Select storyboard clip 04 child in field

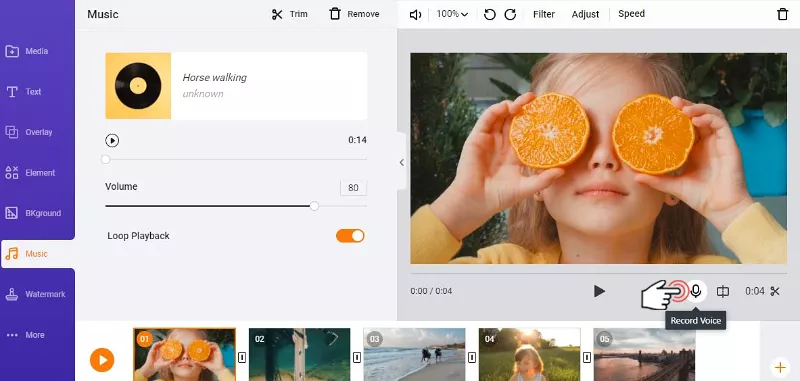click(530, 354)
